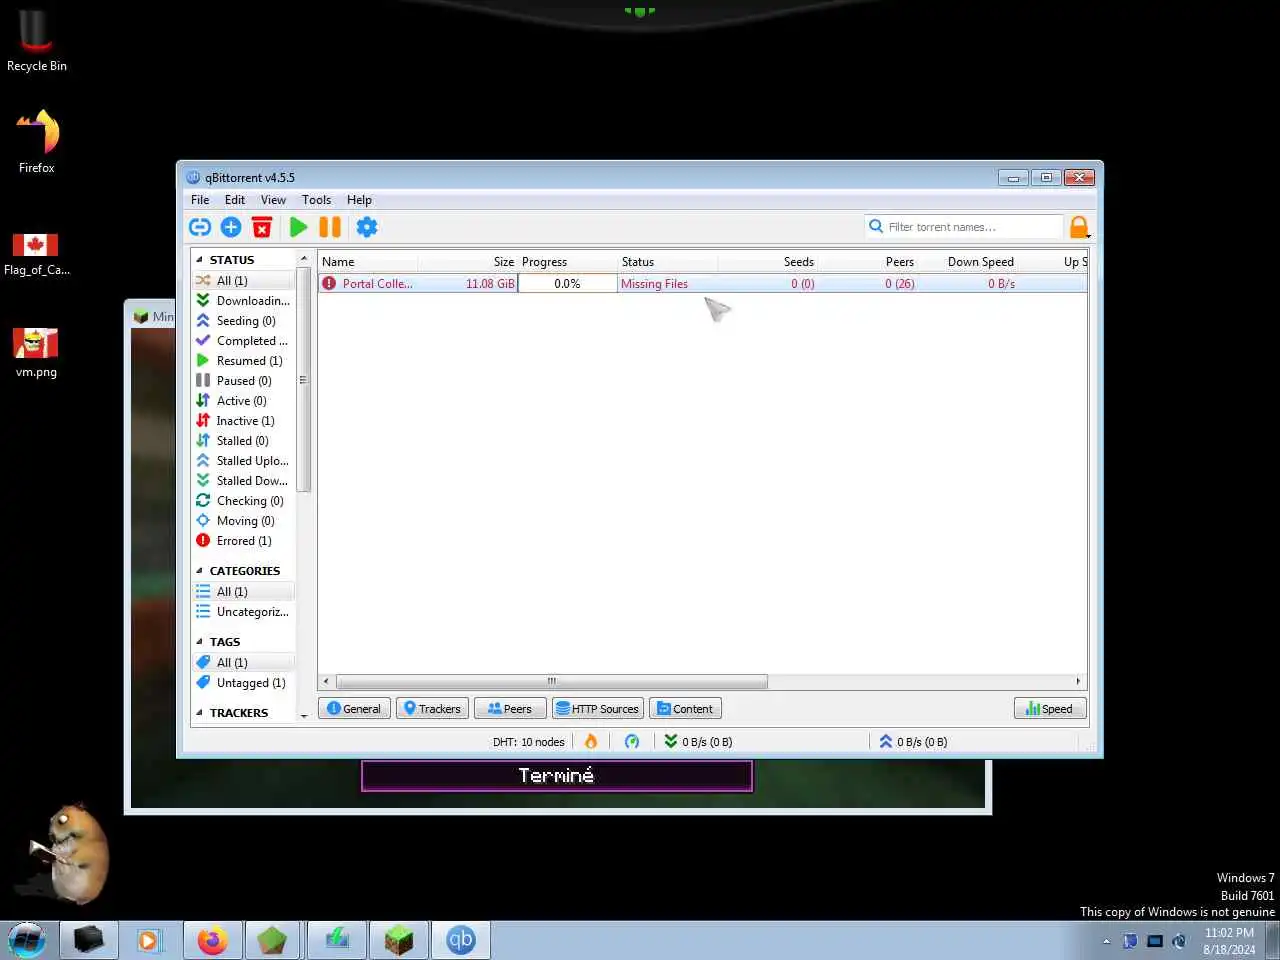Screen dimensions: 1280x960
Task: Click the orange lock icon in toolbar
Action: (x=1079, y=227)
